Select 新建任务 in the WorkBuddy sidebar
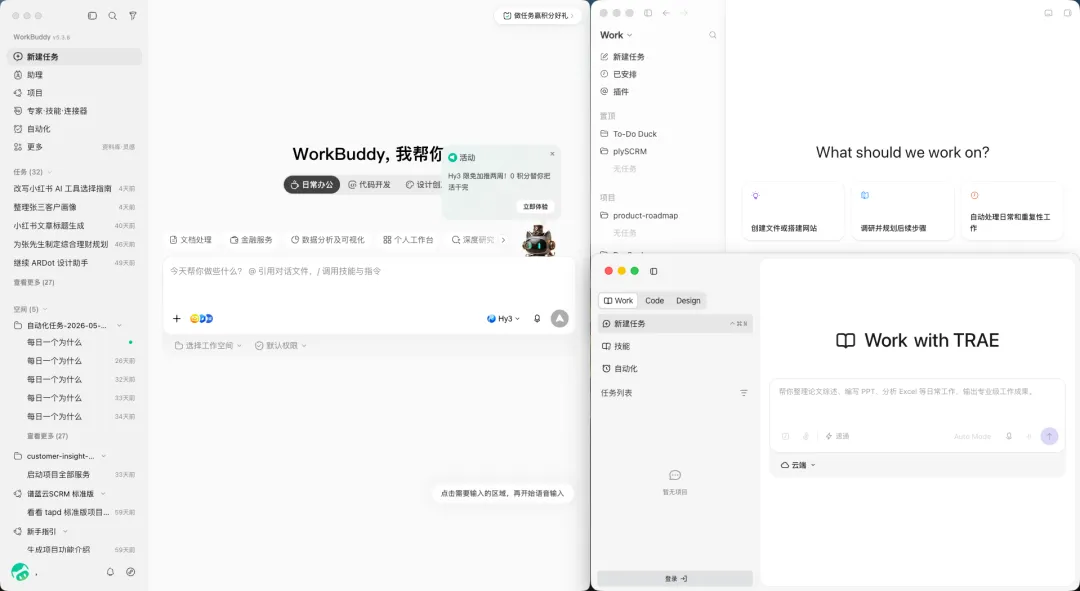This screenshot has width=1080, height=591. coord(74,56)
